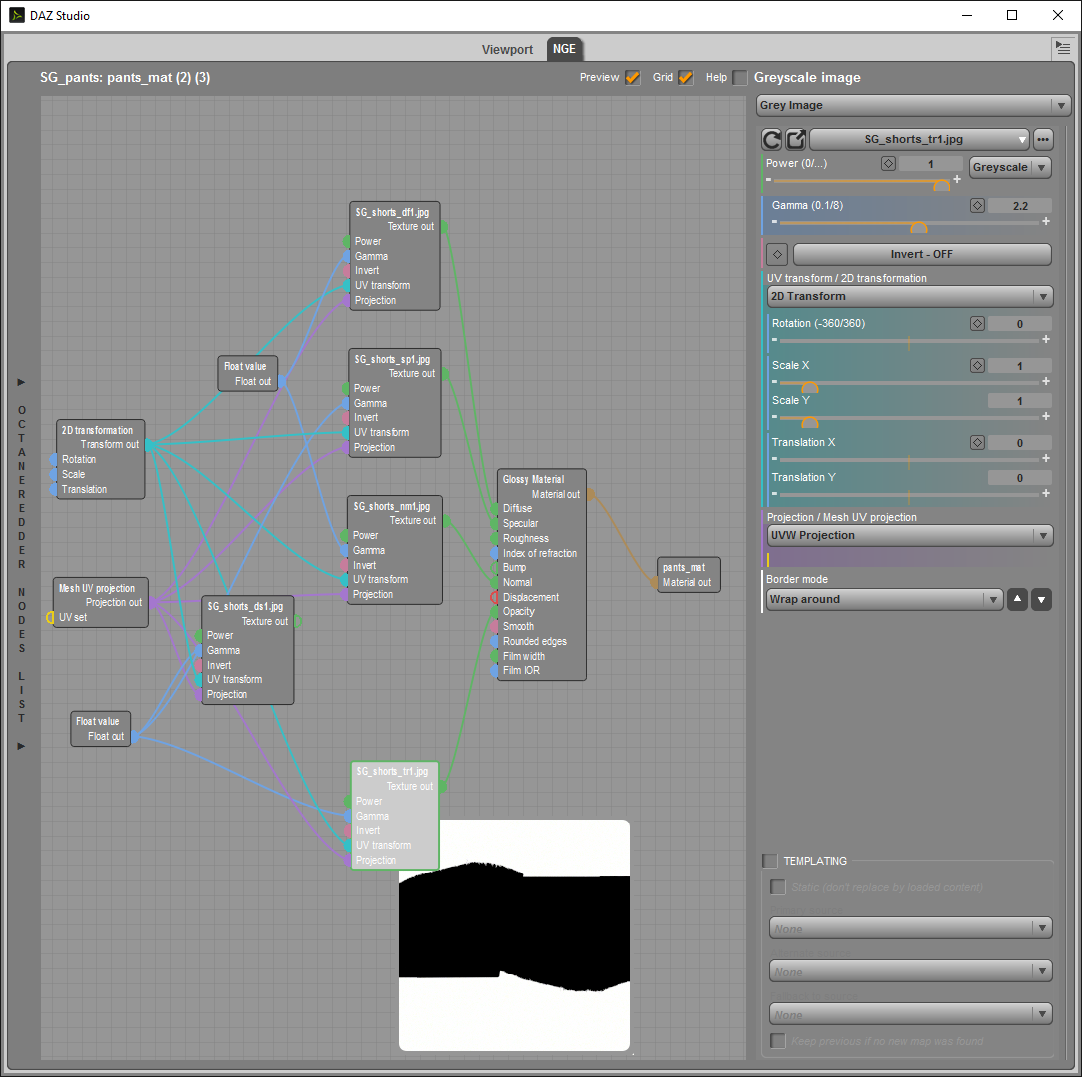The image size is (1082, 1077).
Task: Open the pane options menu icon
Action: click(1063, 48)
